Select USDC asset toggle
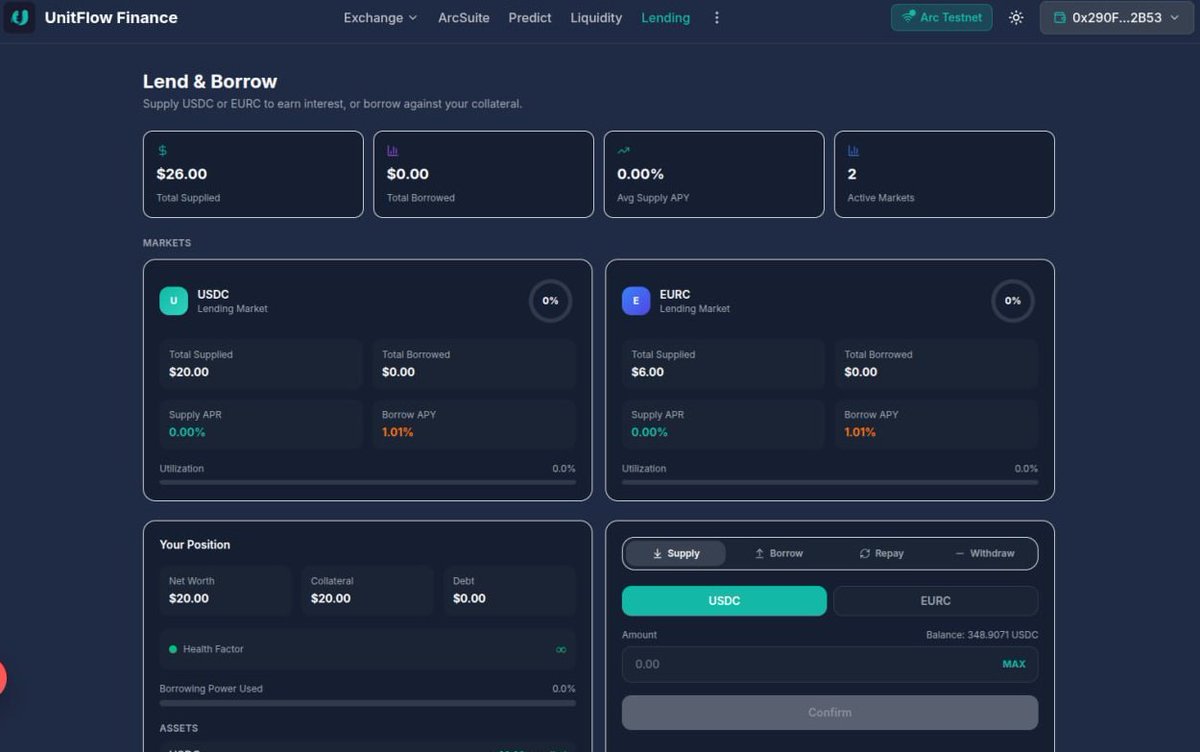 (x=724, y=601)
